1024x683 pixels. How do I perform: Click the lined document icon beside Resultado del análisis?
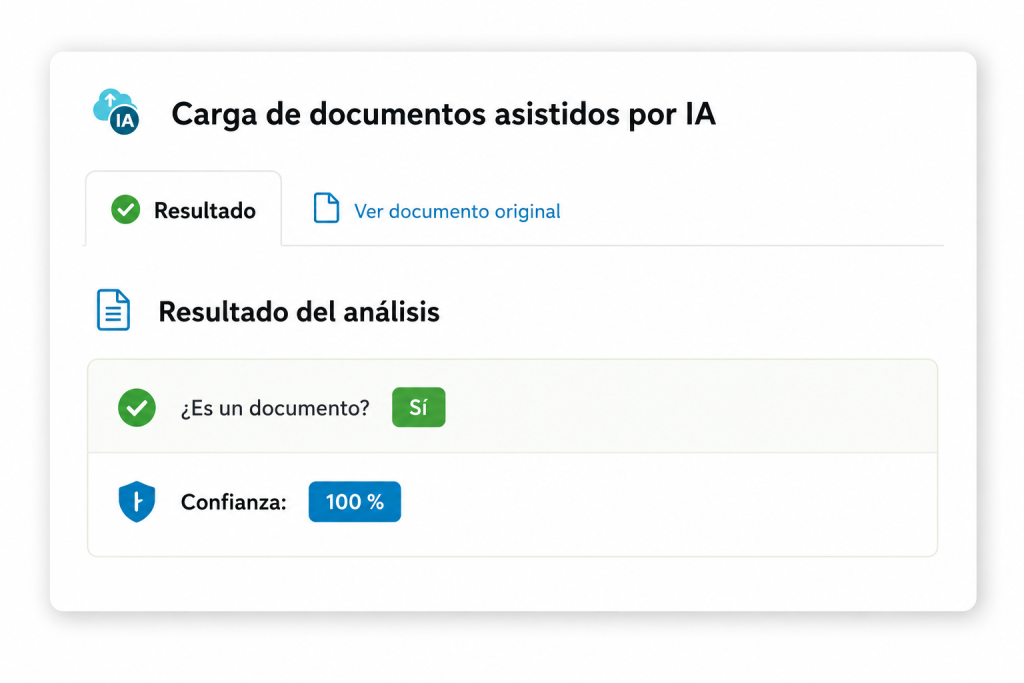point(114,310)
